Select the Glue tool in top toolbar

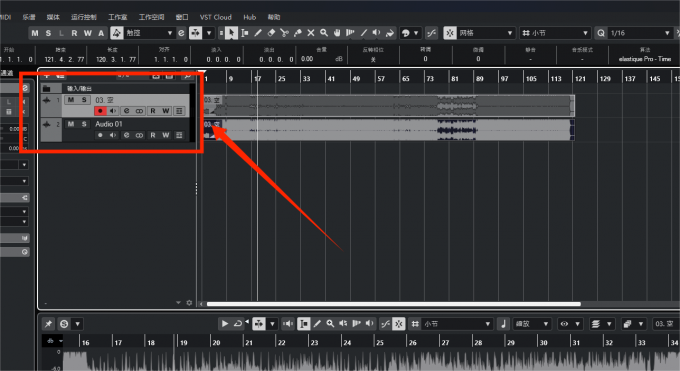coord(298,33)
